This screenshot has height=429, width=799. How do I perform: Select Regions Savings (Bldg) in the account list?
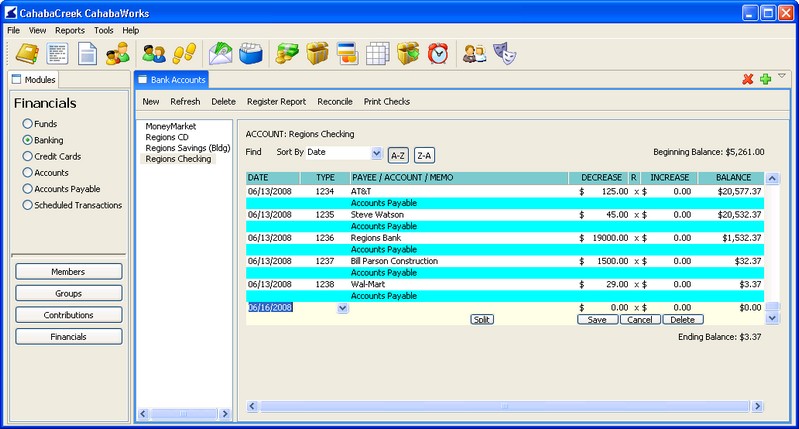188,148
